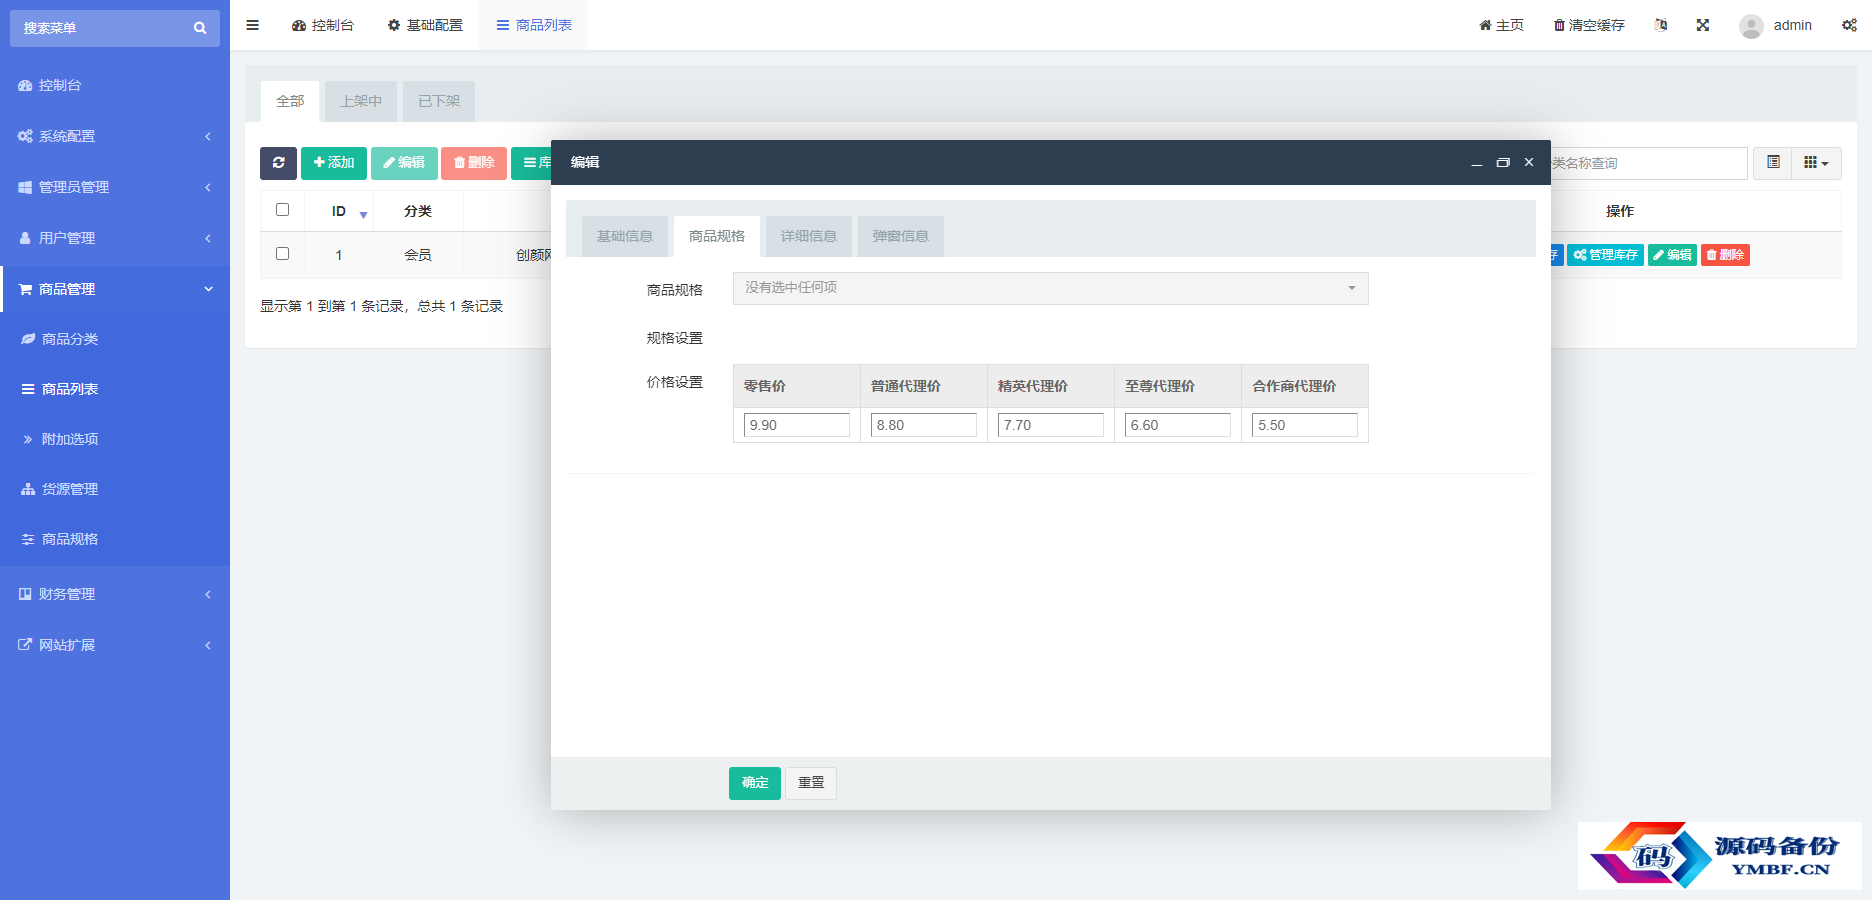Click the 精英代理价 input with 7.70

tap(1051, 425)
